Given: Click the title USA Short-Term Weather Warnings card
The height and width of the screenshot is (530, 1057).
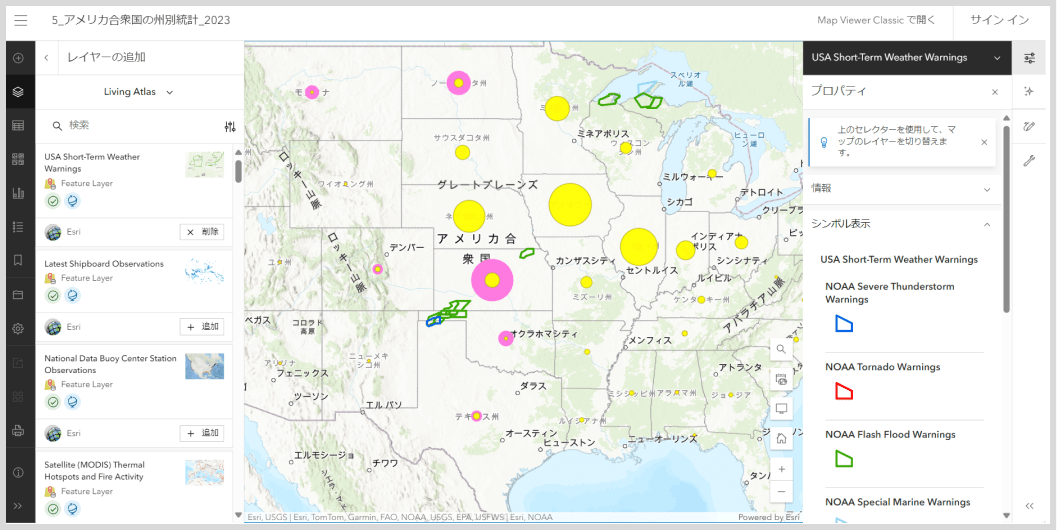Looking at the screenshot, I should (x=92, y=163).
